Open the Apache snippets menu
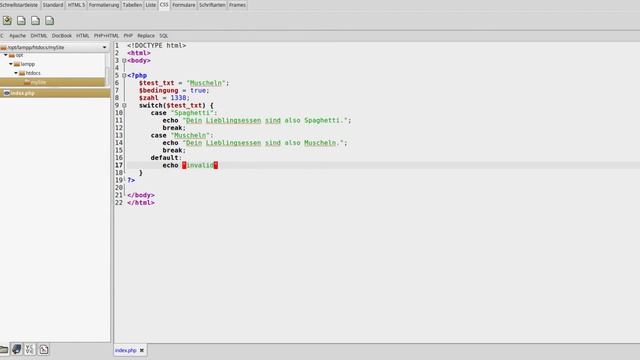The width and height of the screenshot is (640, 360). [18, 36]
